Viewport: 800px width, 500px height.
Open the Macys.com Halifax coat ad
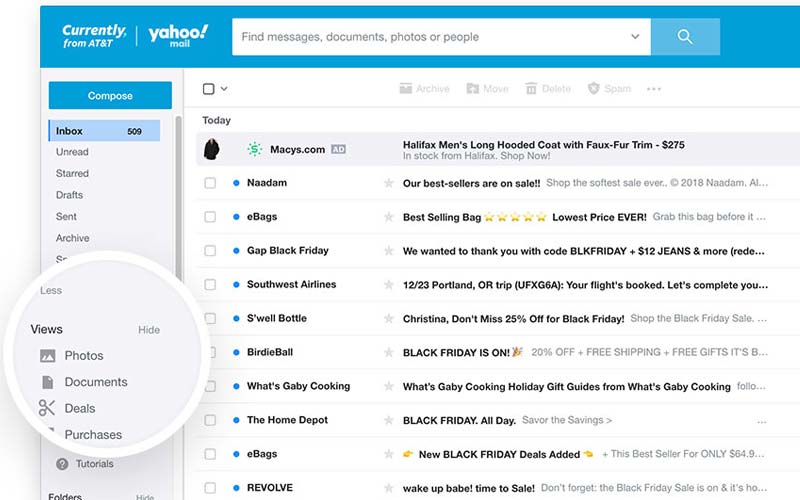pyautogui.click(x=497, y=149)
